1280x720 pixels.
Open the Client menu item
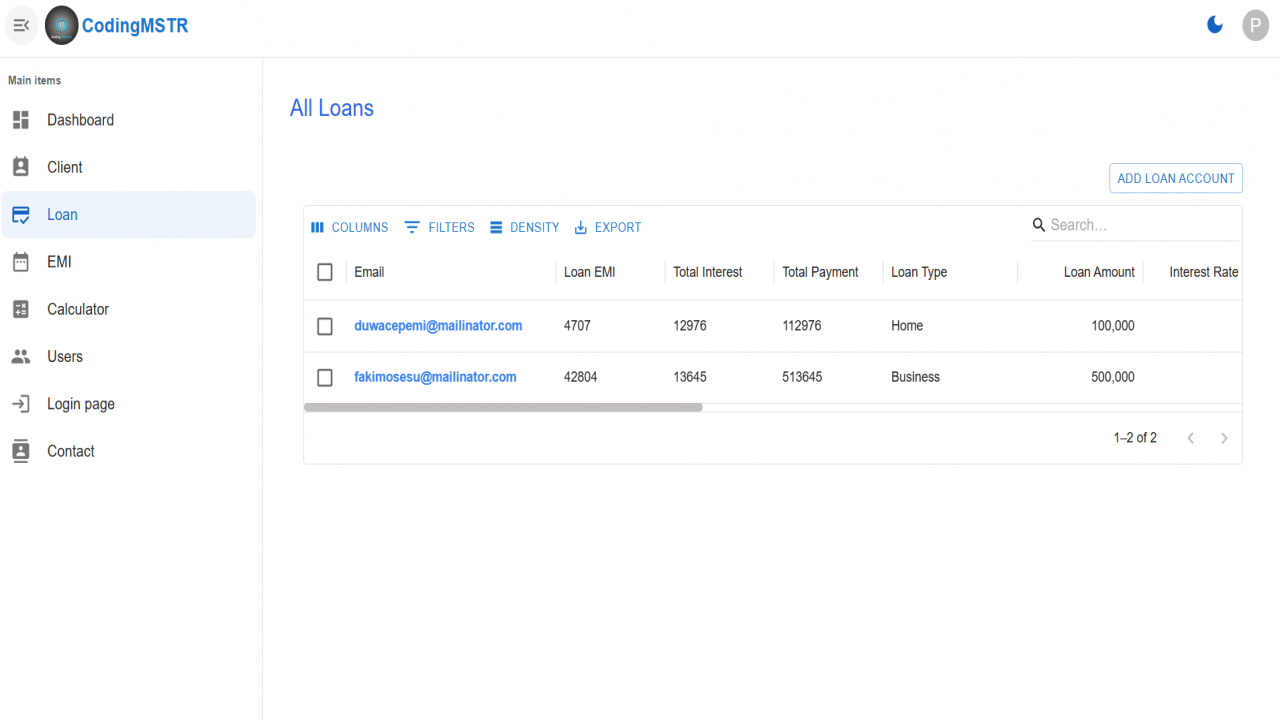pos(128,167)
